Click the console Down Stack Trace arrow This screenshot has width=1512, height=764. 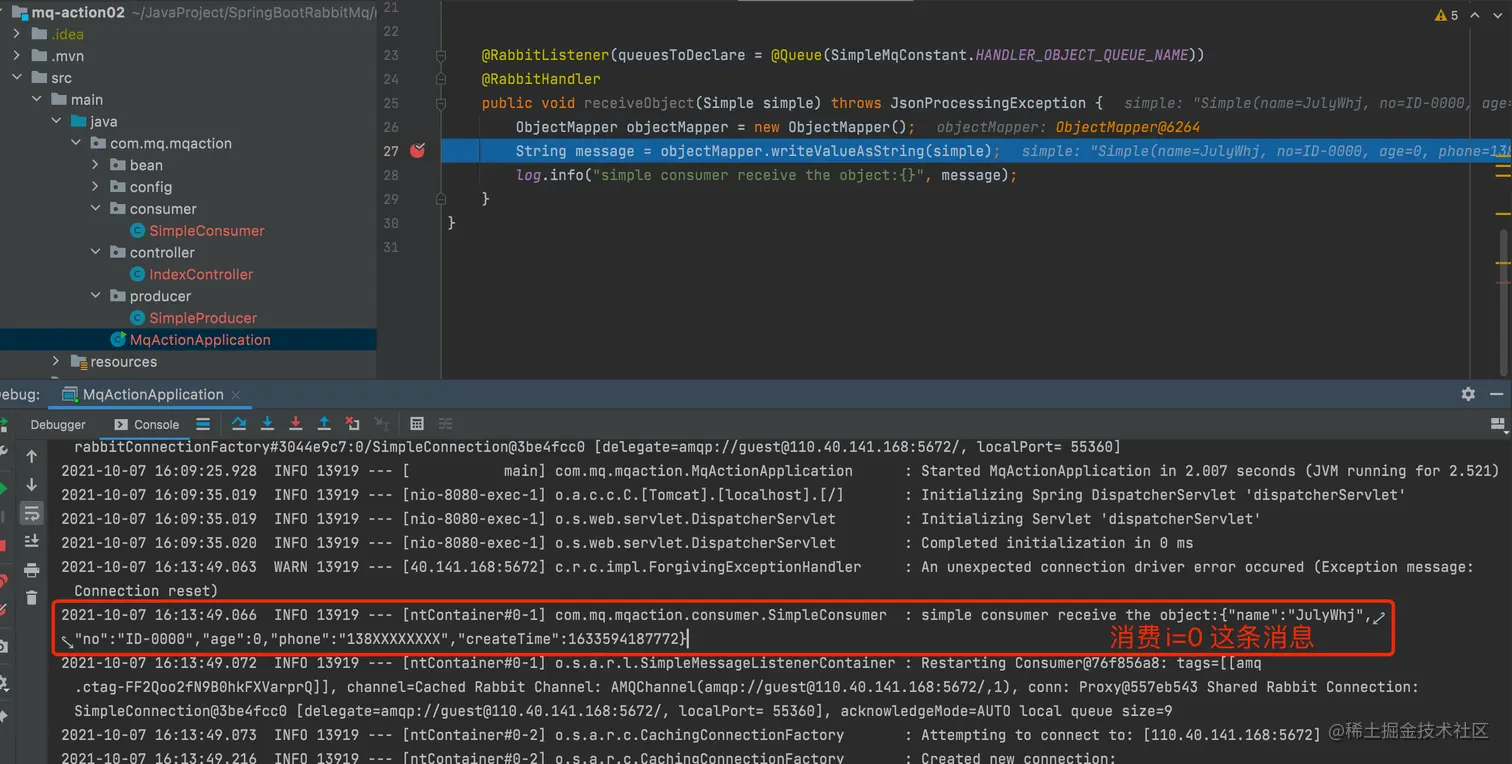pyautogui.click(x=31, y=484)
